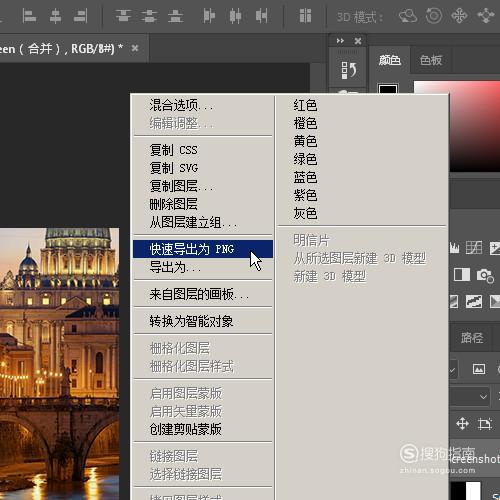Click the align horizontal centers icon
This screenshot has height=500, width=500.
point(55,16)
